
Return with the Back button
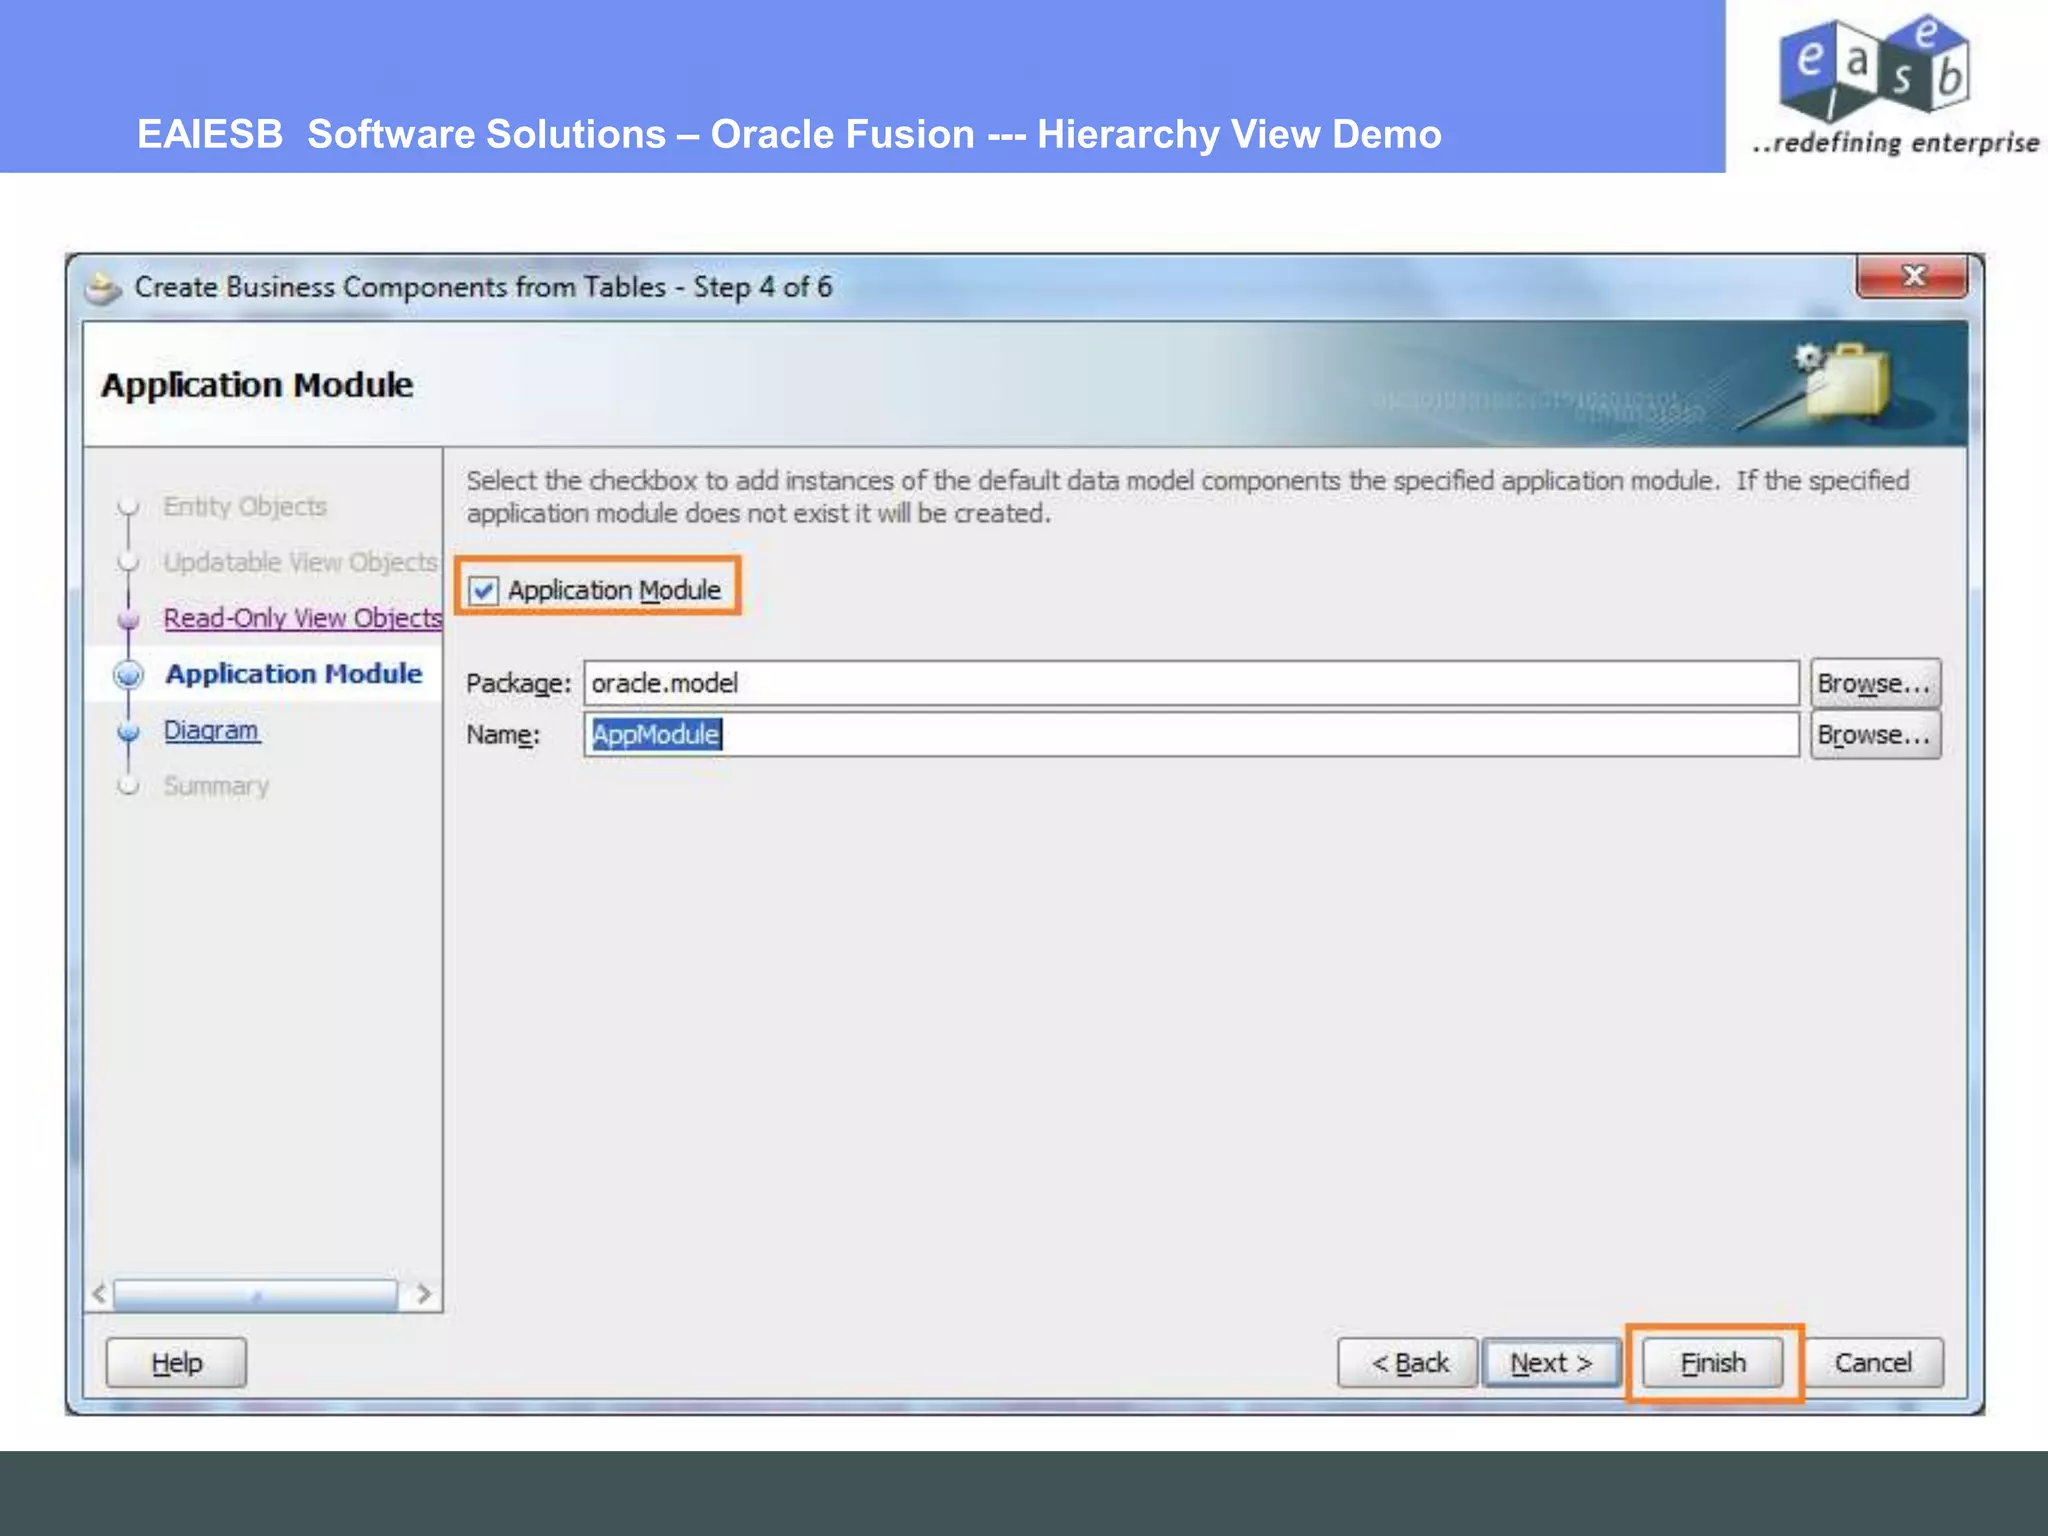[1408, 1363]
